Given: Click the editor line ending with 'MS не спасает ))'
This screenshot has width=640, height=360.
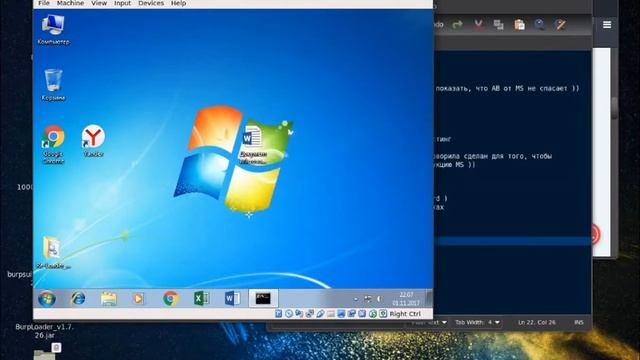Looking at the screenshot, I should tap(507, 88).
